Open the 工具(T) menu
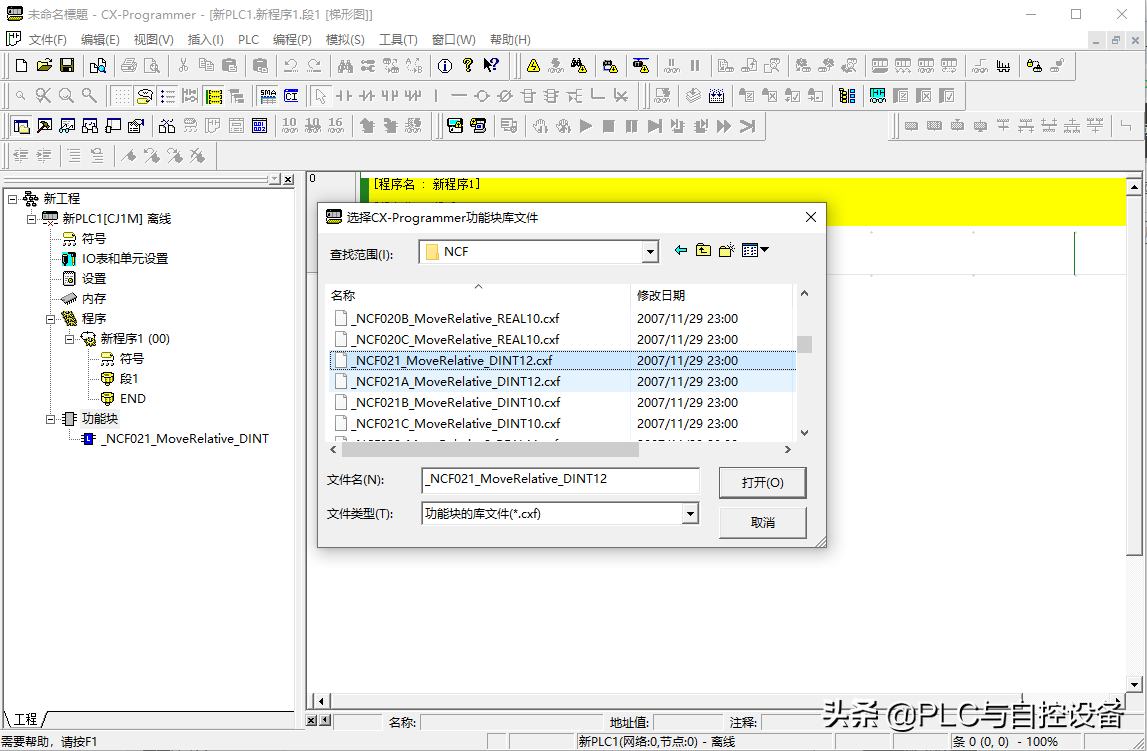The height and width of the screenshot is (751, 1147). tap(398, 40)
